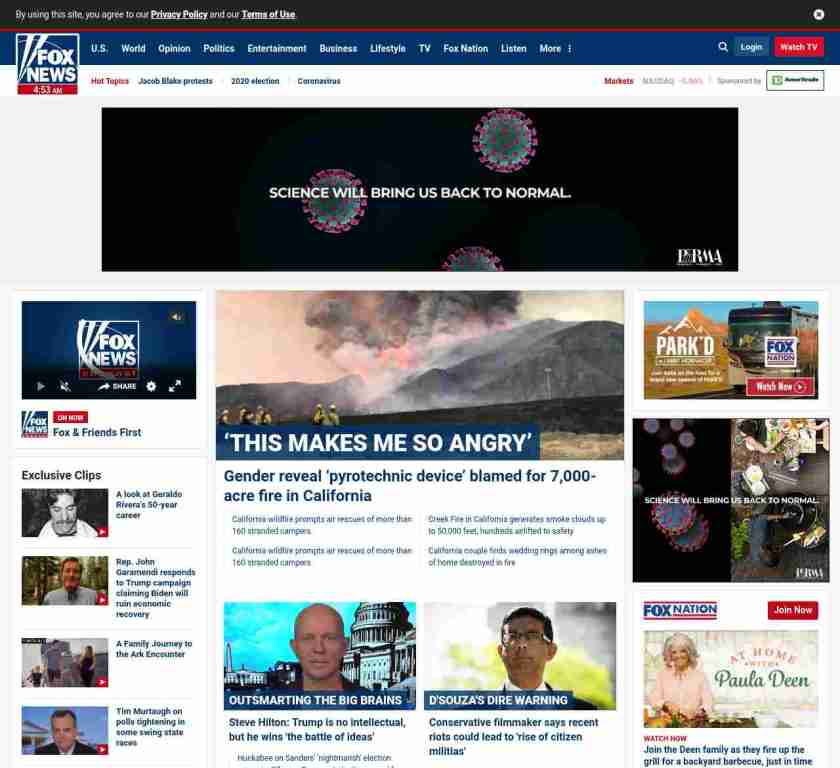
Task: Play the Fox News live video
Action: tap(41, 386)
